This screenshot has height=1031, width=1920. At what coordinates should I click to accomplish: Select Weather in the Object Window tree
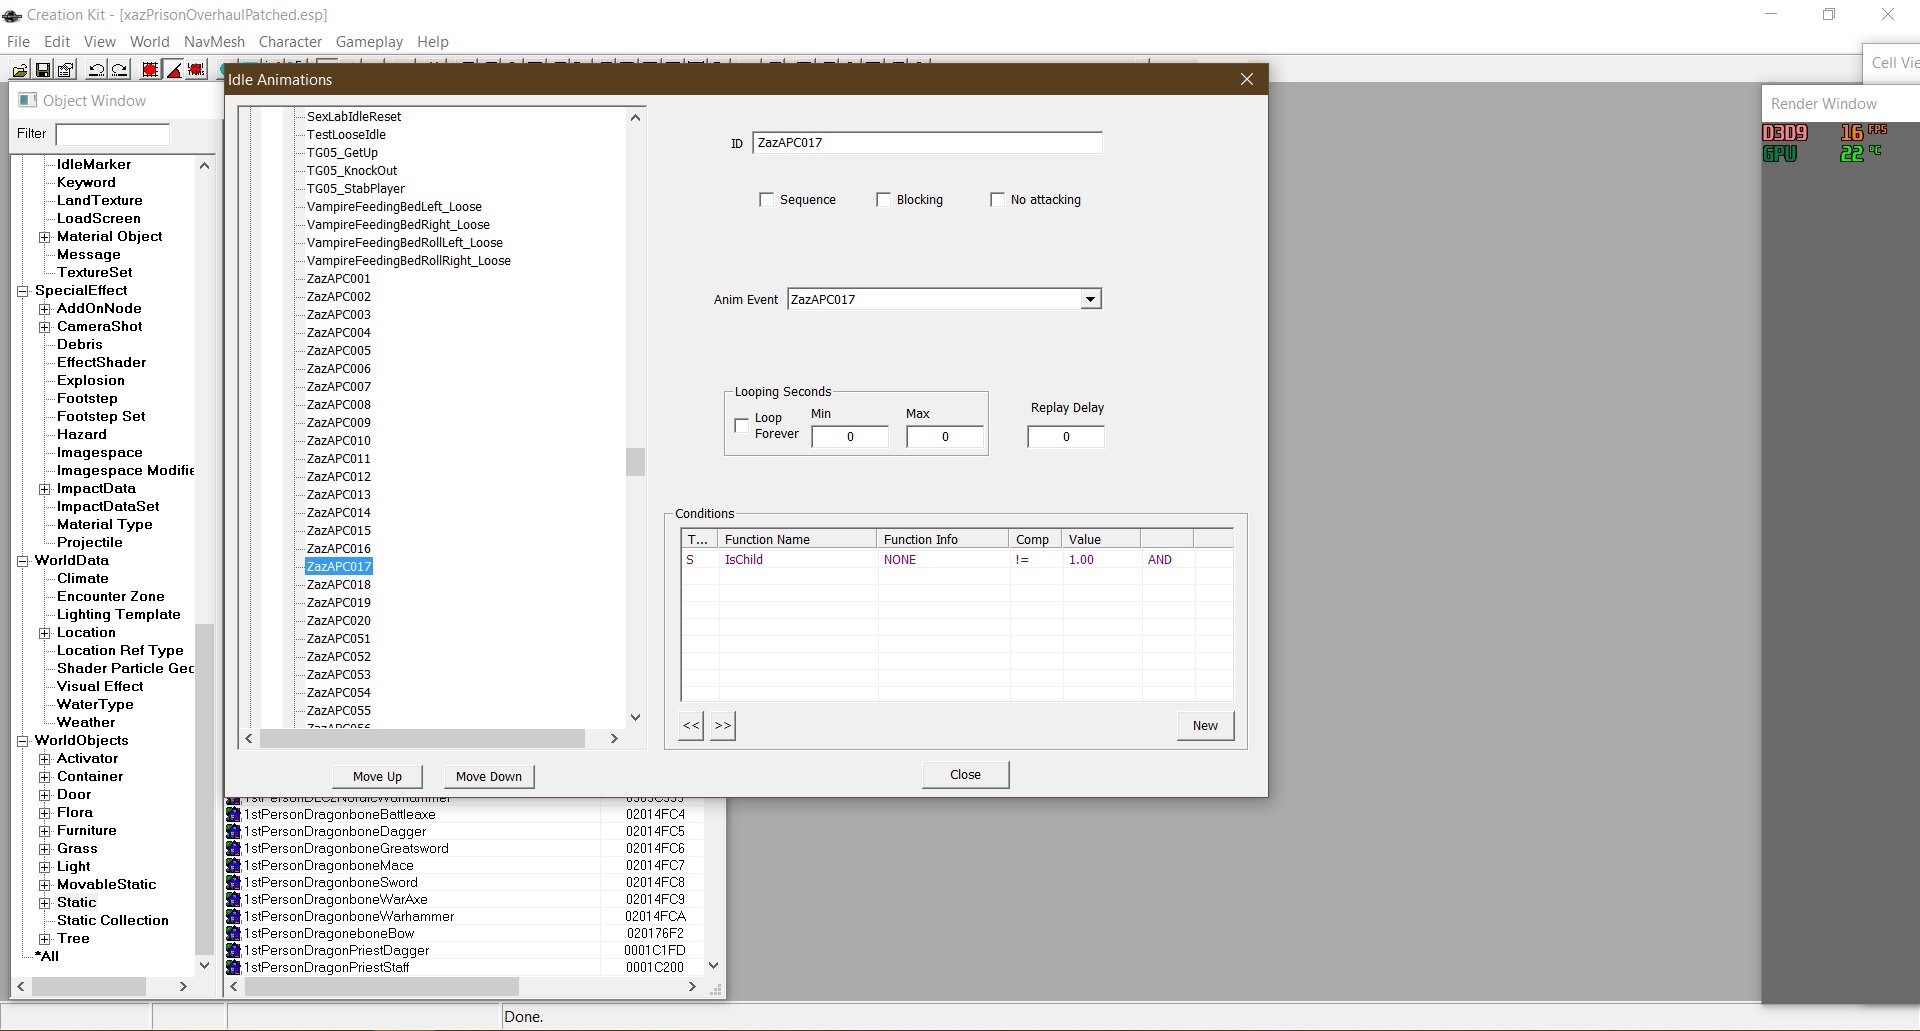click(x=86, y=723)
